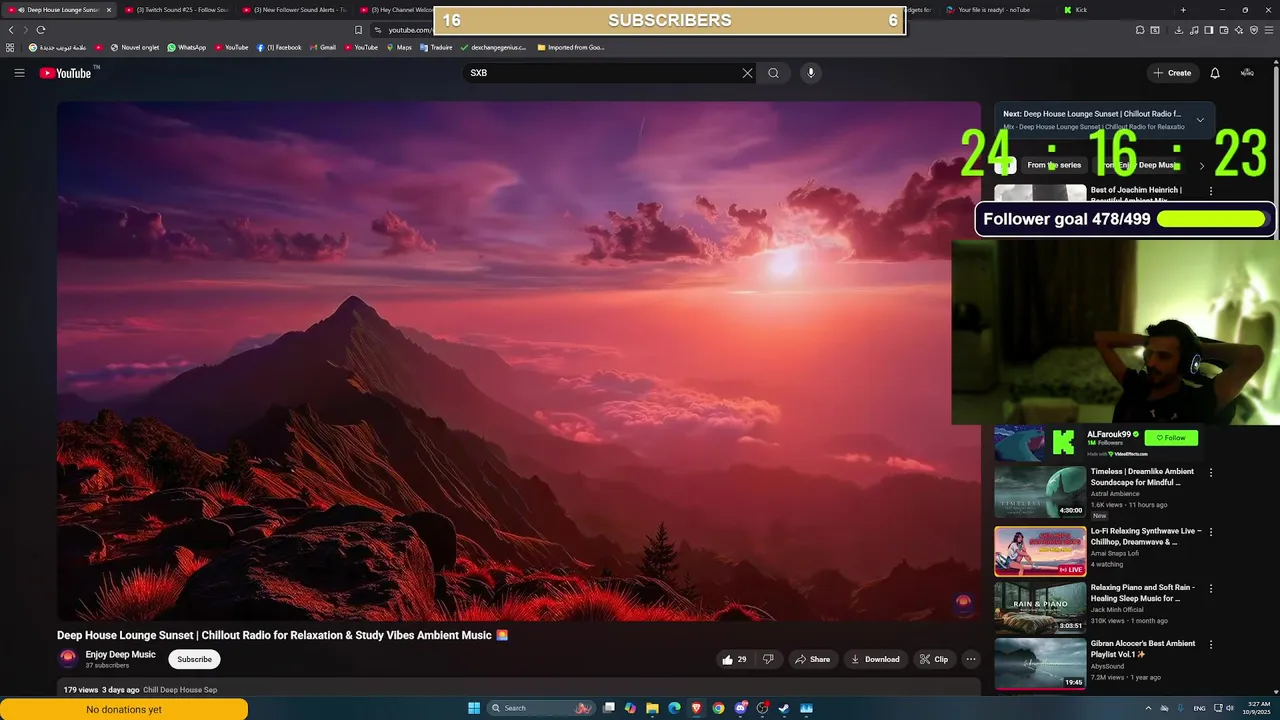This screenshot has width=1280, height=720.
Task: Open options for Joachim Heinrich video
Action: [1211, 191]
